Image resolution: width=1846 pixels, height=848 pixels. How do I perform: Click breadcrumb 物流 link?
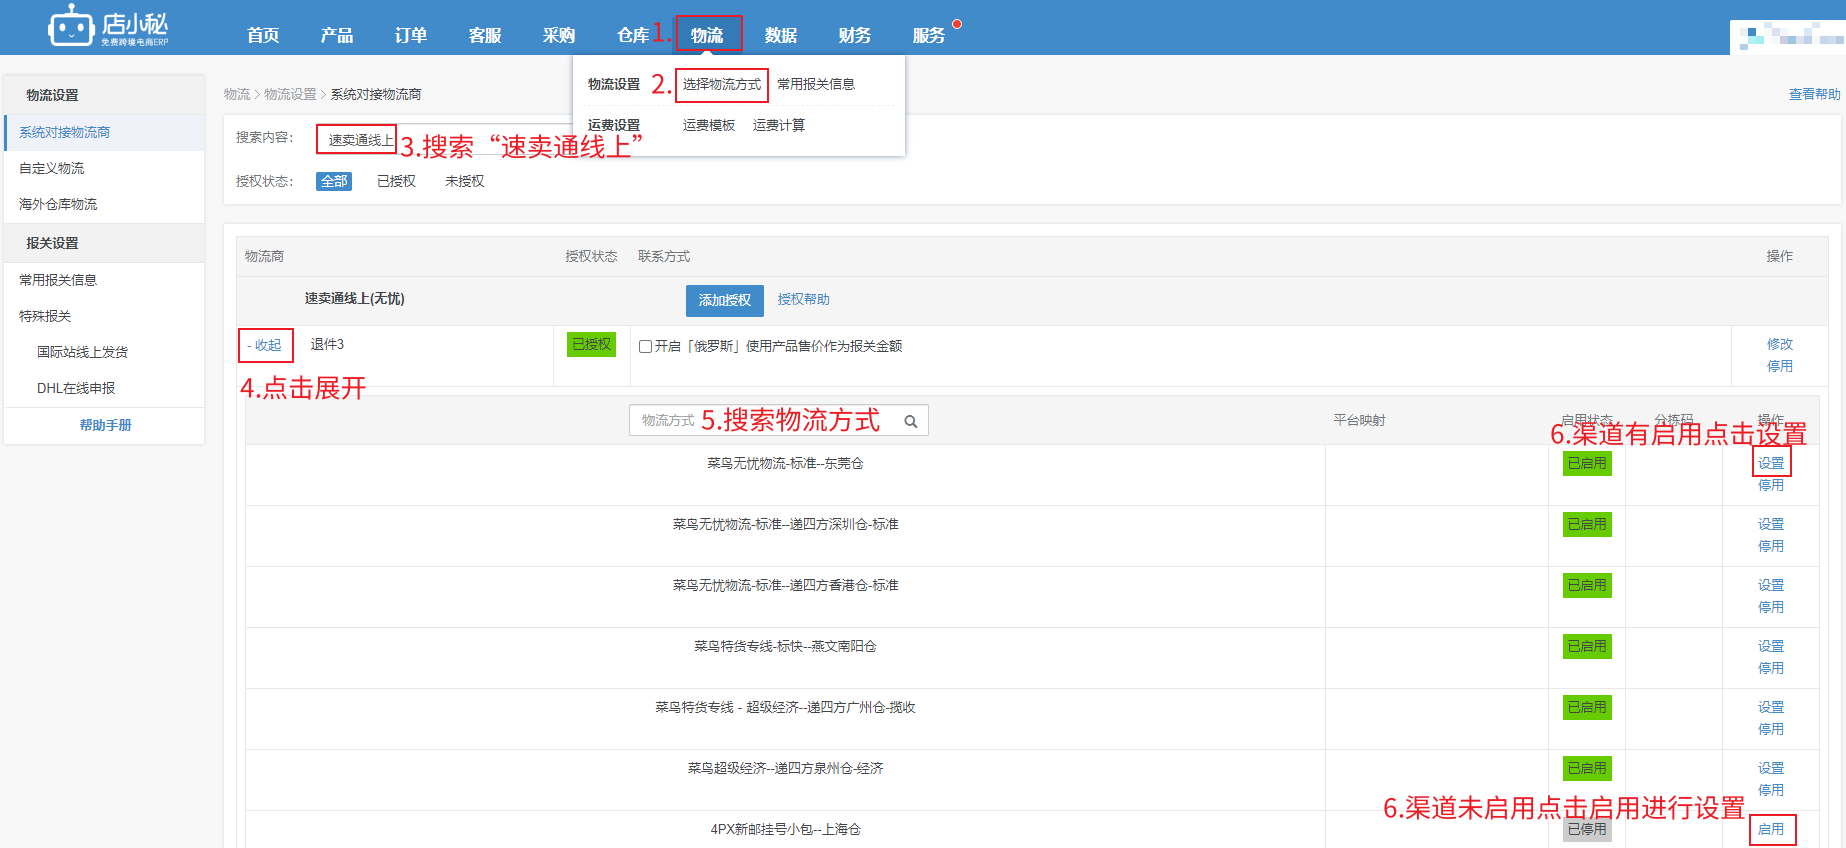click(237, 94)
